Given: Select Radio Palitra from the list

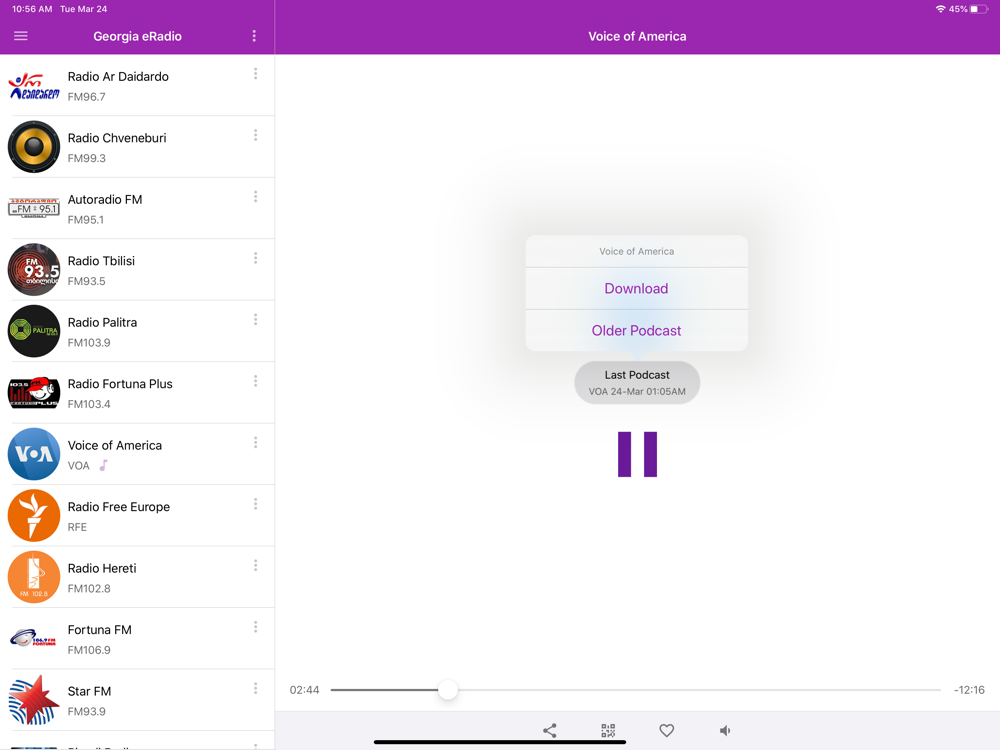Looking at the screenshot, I should (137, 331).
